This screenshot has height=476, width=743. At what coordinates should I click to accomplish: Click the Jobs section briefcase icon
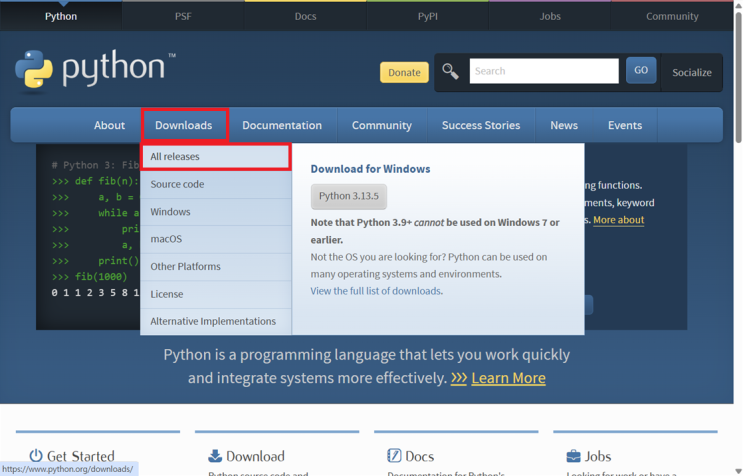573,456
